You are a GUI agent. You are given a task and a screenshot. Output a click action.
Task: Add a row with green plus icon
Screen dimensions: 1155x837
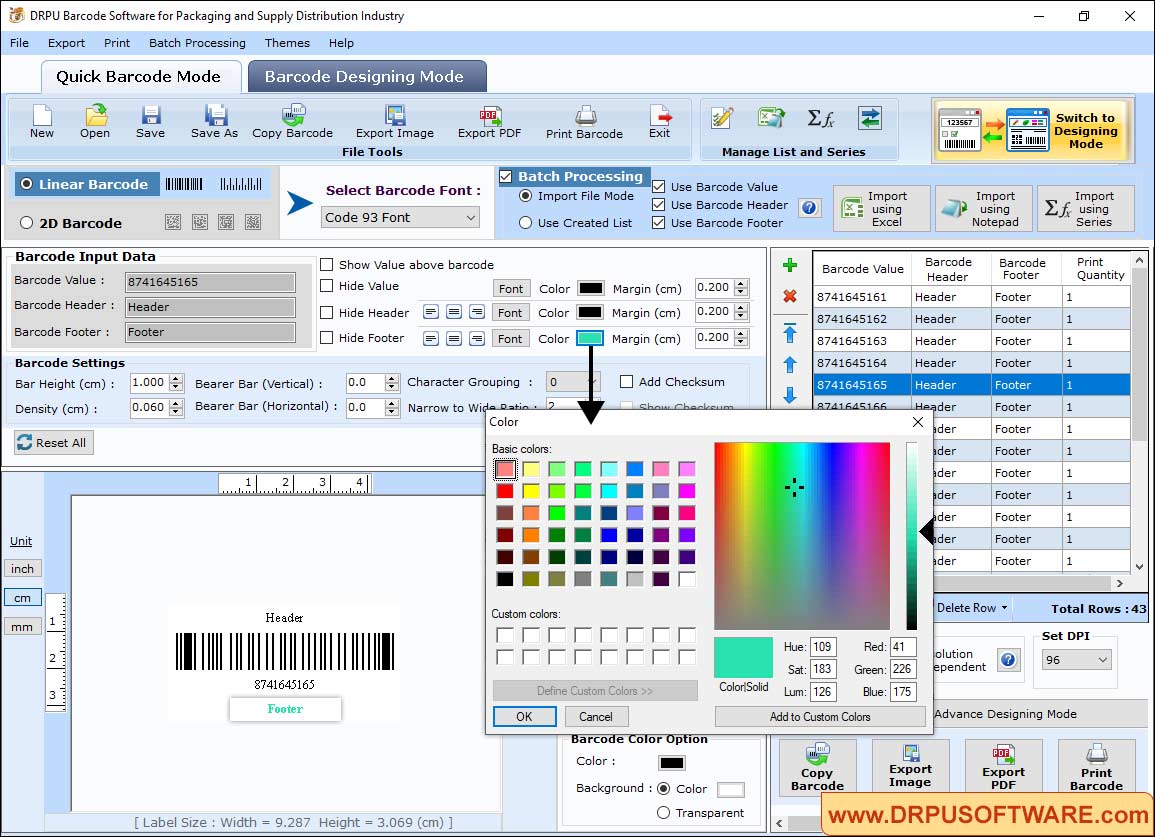pyautogui.click(x=790, y=265)
